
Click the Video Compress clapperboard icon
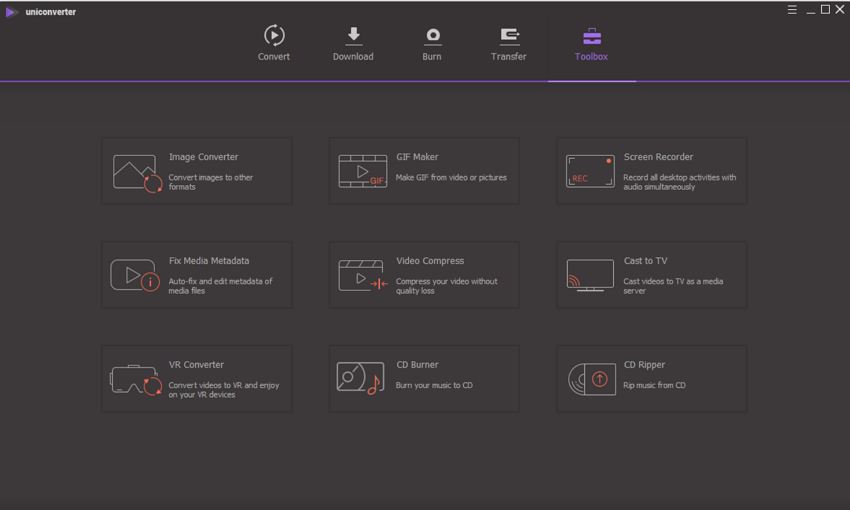(363, 275)
